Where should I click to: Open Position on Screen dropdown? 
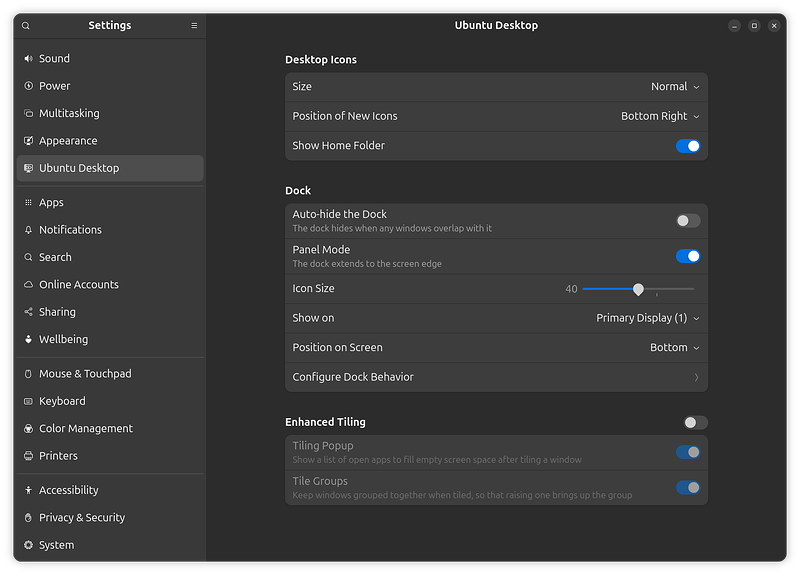pyautogui.click(x=674, y=347)
